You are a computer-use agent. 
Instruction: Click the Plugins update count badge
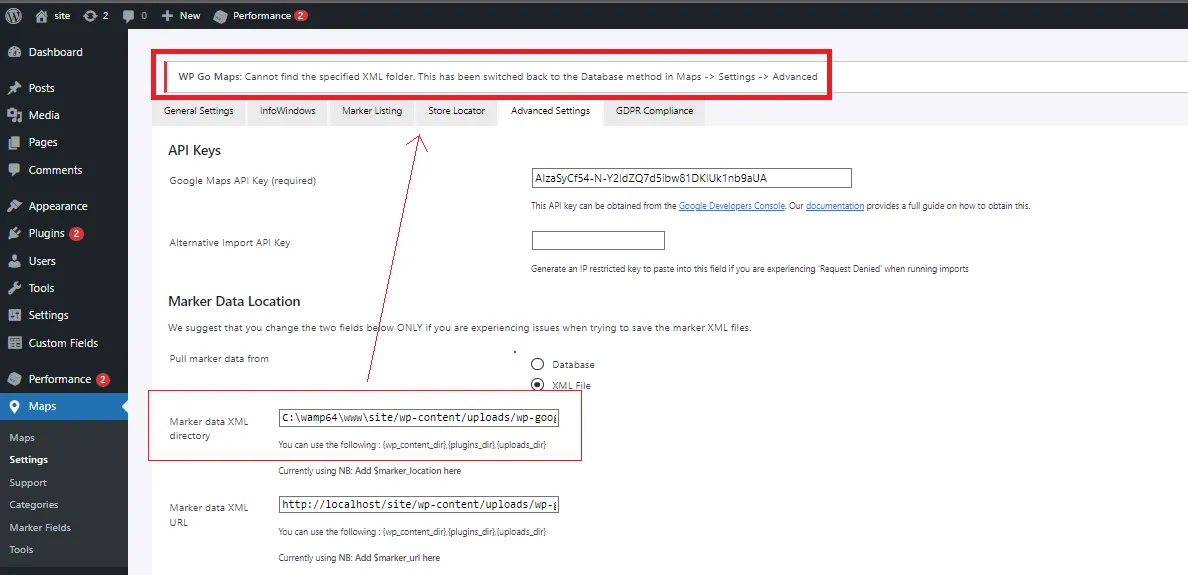(x=76, y=233)
